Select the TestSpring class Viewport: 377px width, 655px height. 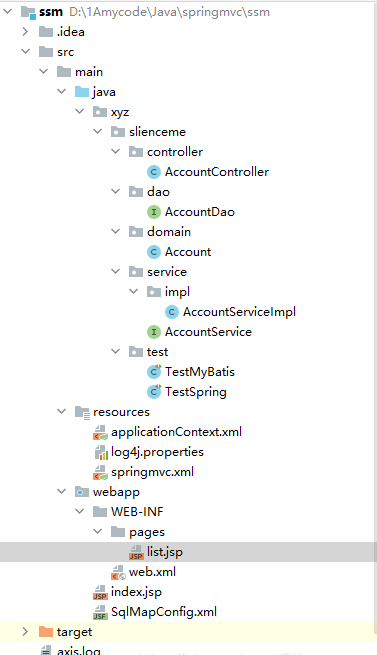tap(196, 392)
